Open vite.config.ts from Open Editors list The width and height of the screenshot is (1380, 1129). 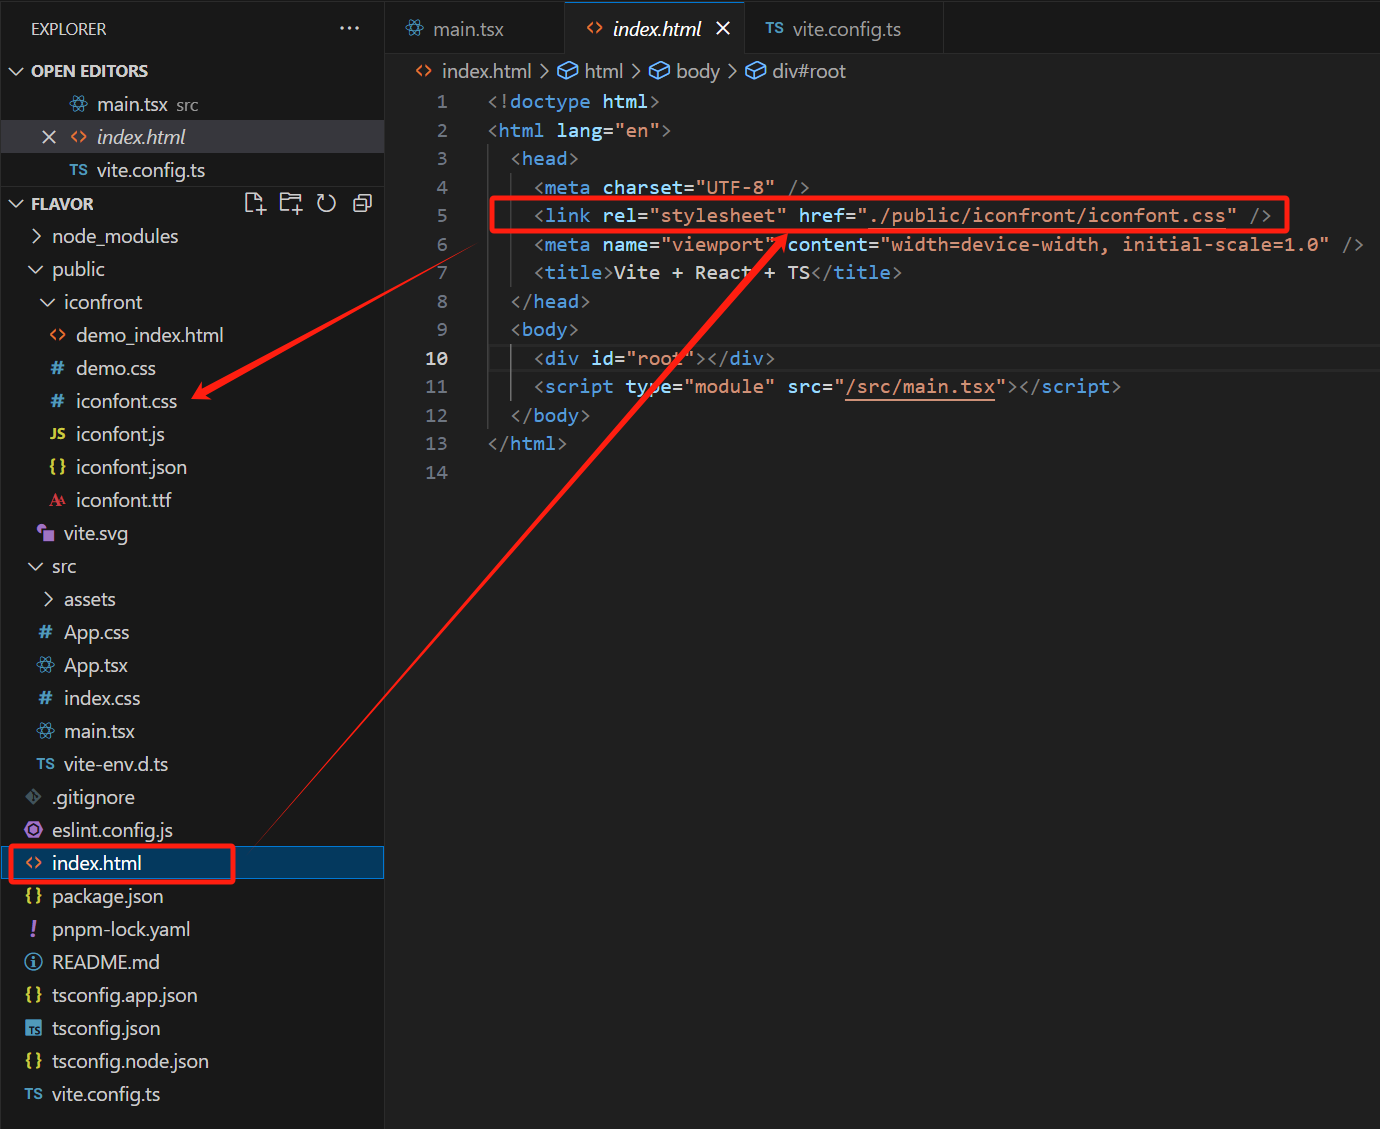pos(192,170)
